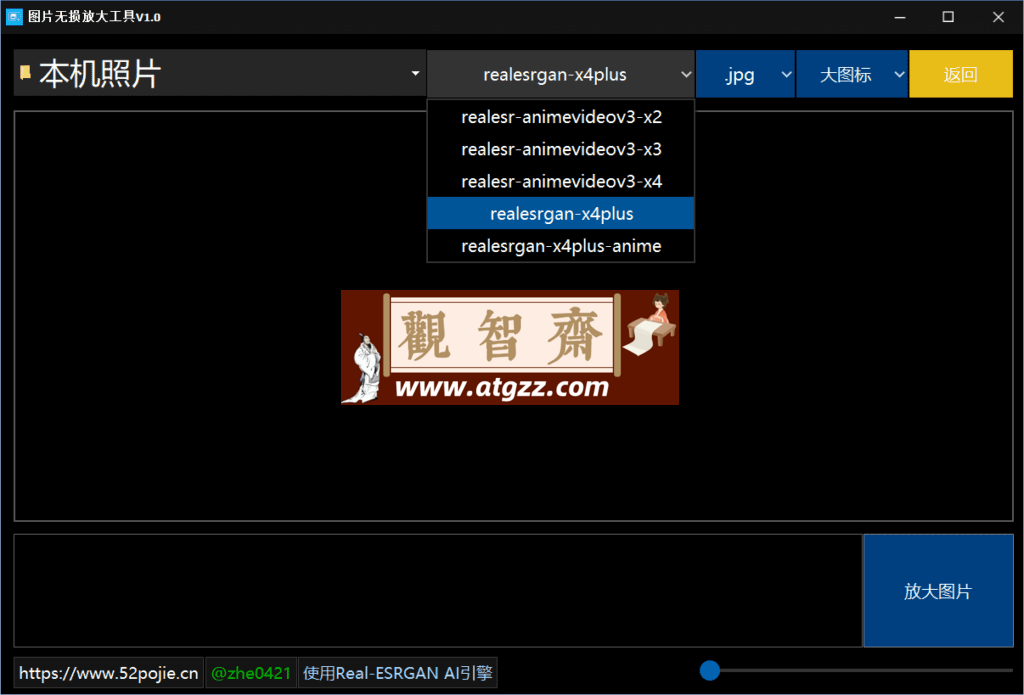Open the .jpg output format dropdown

click(745, 74)
